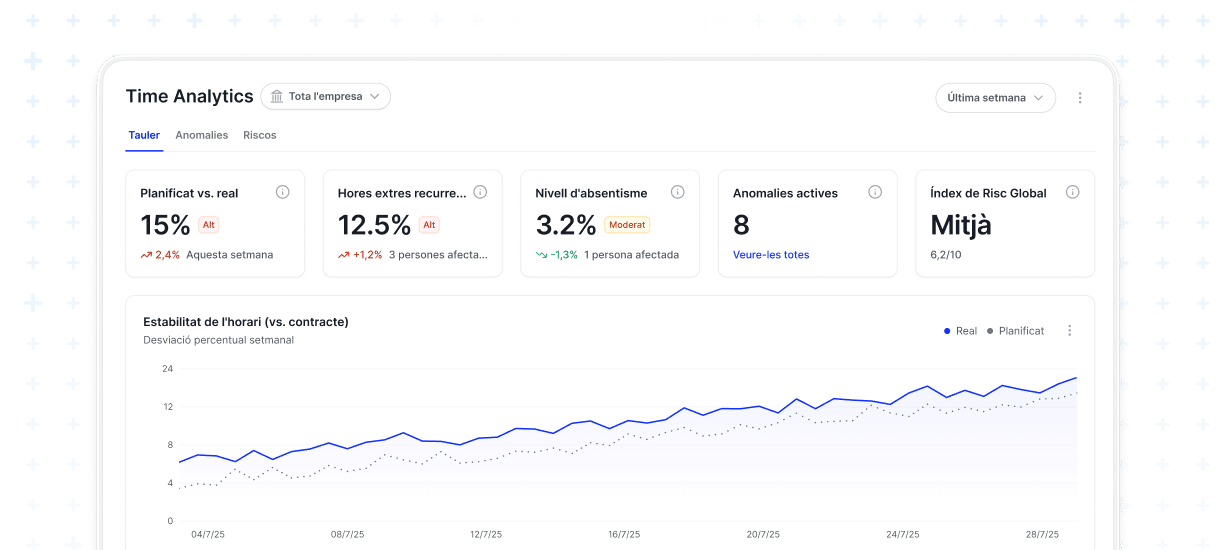Viewport: 1216px width, 550px height.
Task: Click the Time Analytics heading
Action: pyautogui.click(x=190, y=96)
